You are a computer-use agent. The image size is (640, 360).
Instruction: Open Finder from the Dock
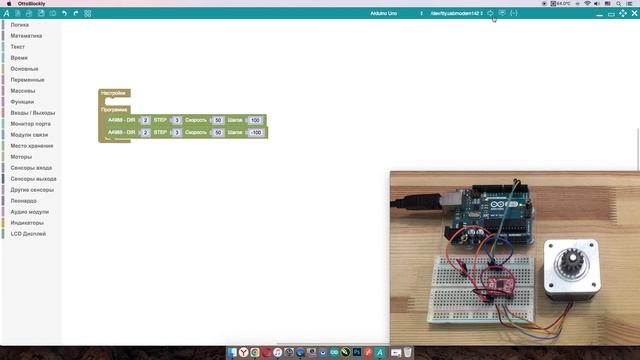tap(232, 352)
